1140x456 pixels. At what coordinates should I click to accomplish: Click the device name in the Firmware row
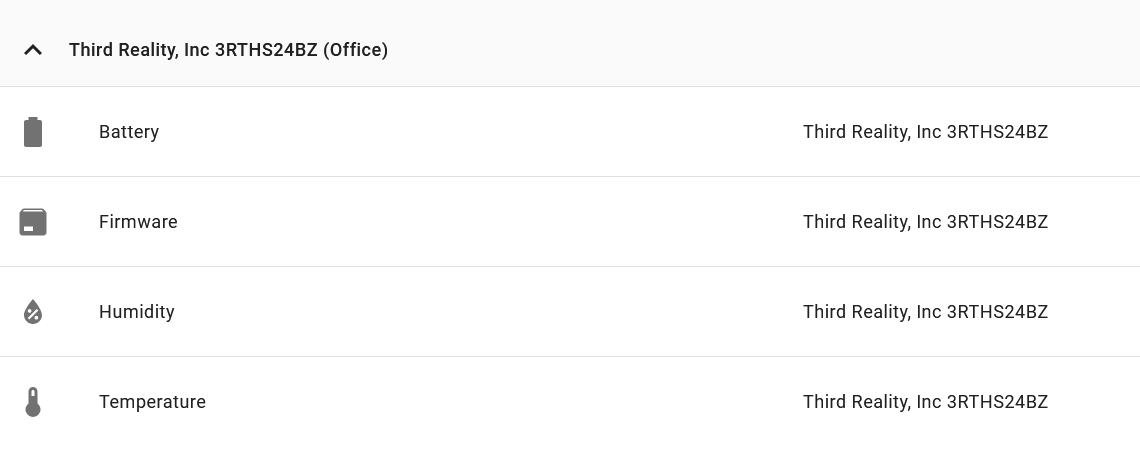coord(925,222)
